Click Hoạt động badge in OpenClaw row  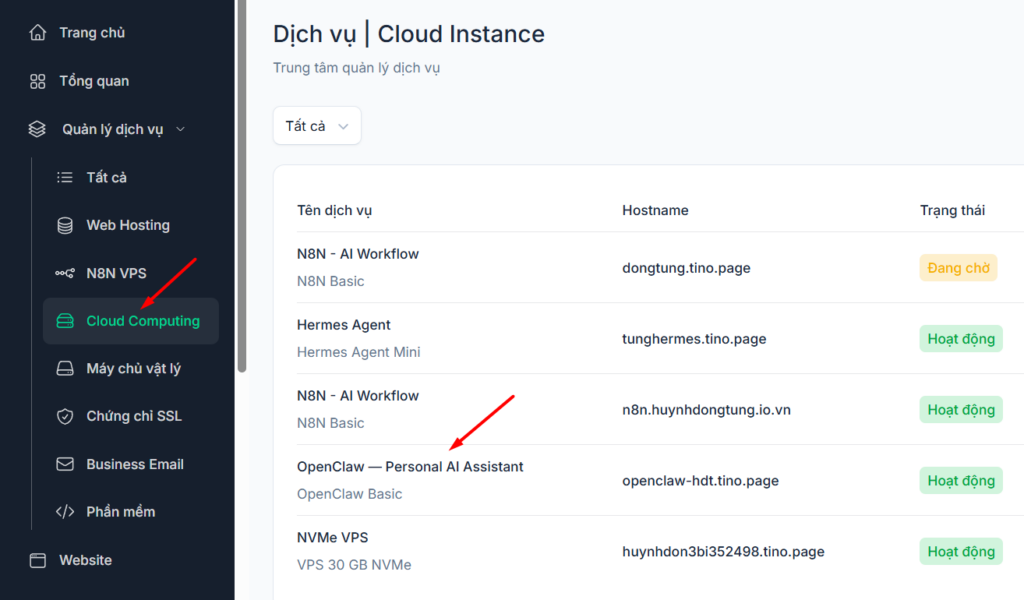tap(961, 481)
